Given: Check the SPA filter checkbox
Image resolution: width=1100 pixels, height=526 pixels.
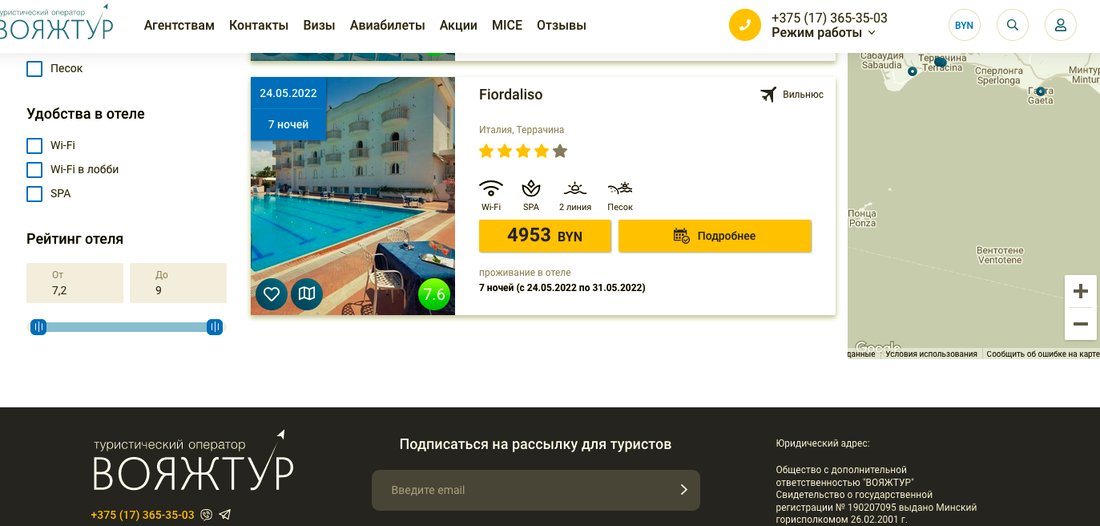Looking at the screenshot, I should pyautogui.click(x=34, y=194).
